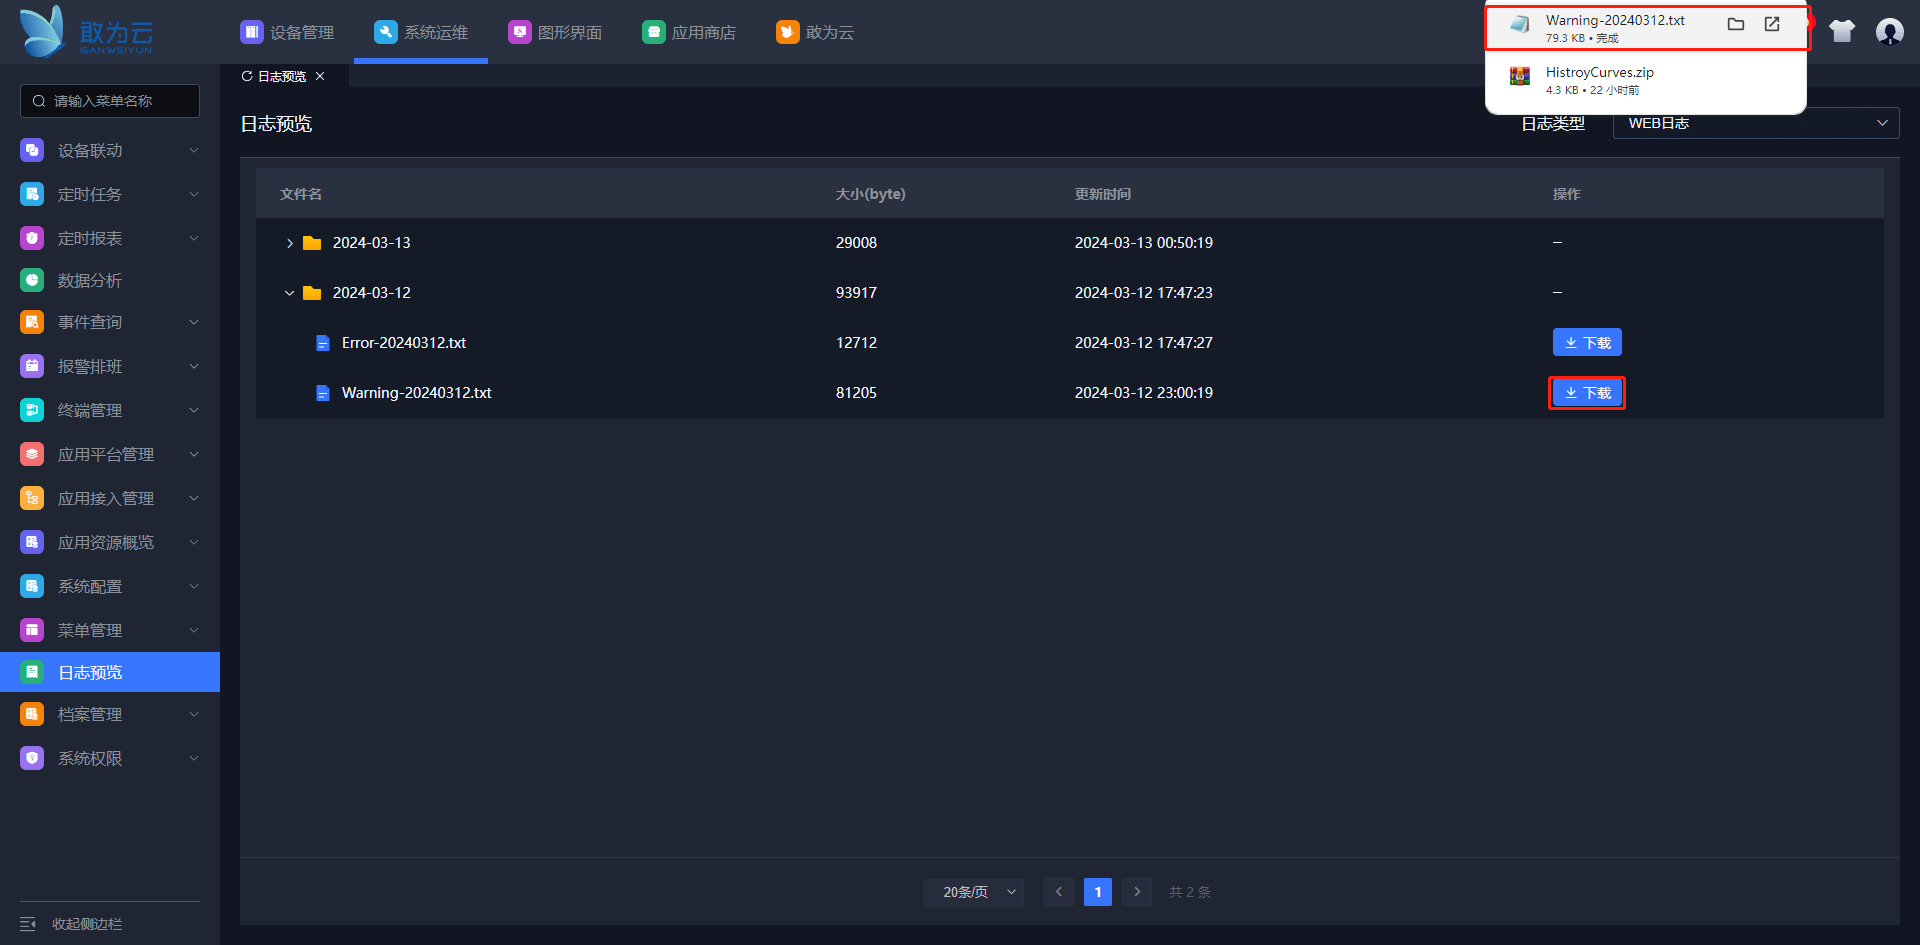Expand the 系统权限 submenu arrow
Screen dimensions: 1920x945
[x=194, y=758]
